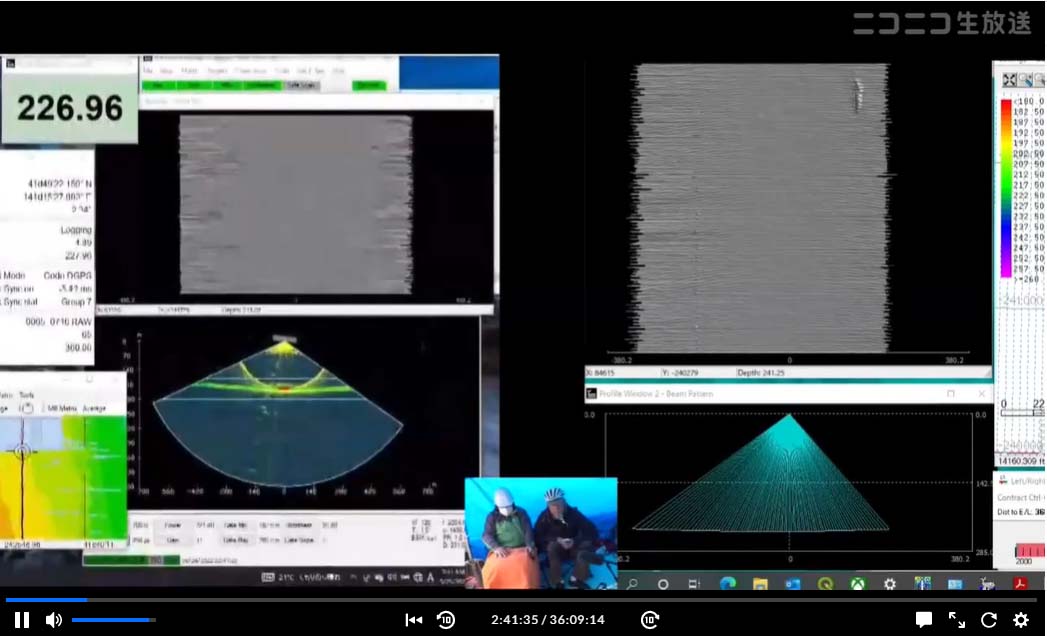
Task: Pause the live stream video
Action: (21, 620)
